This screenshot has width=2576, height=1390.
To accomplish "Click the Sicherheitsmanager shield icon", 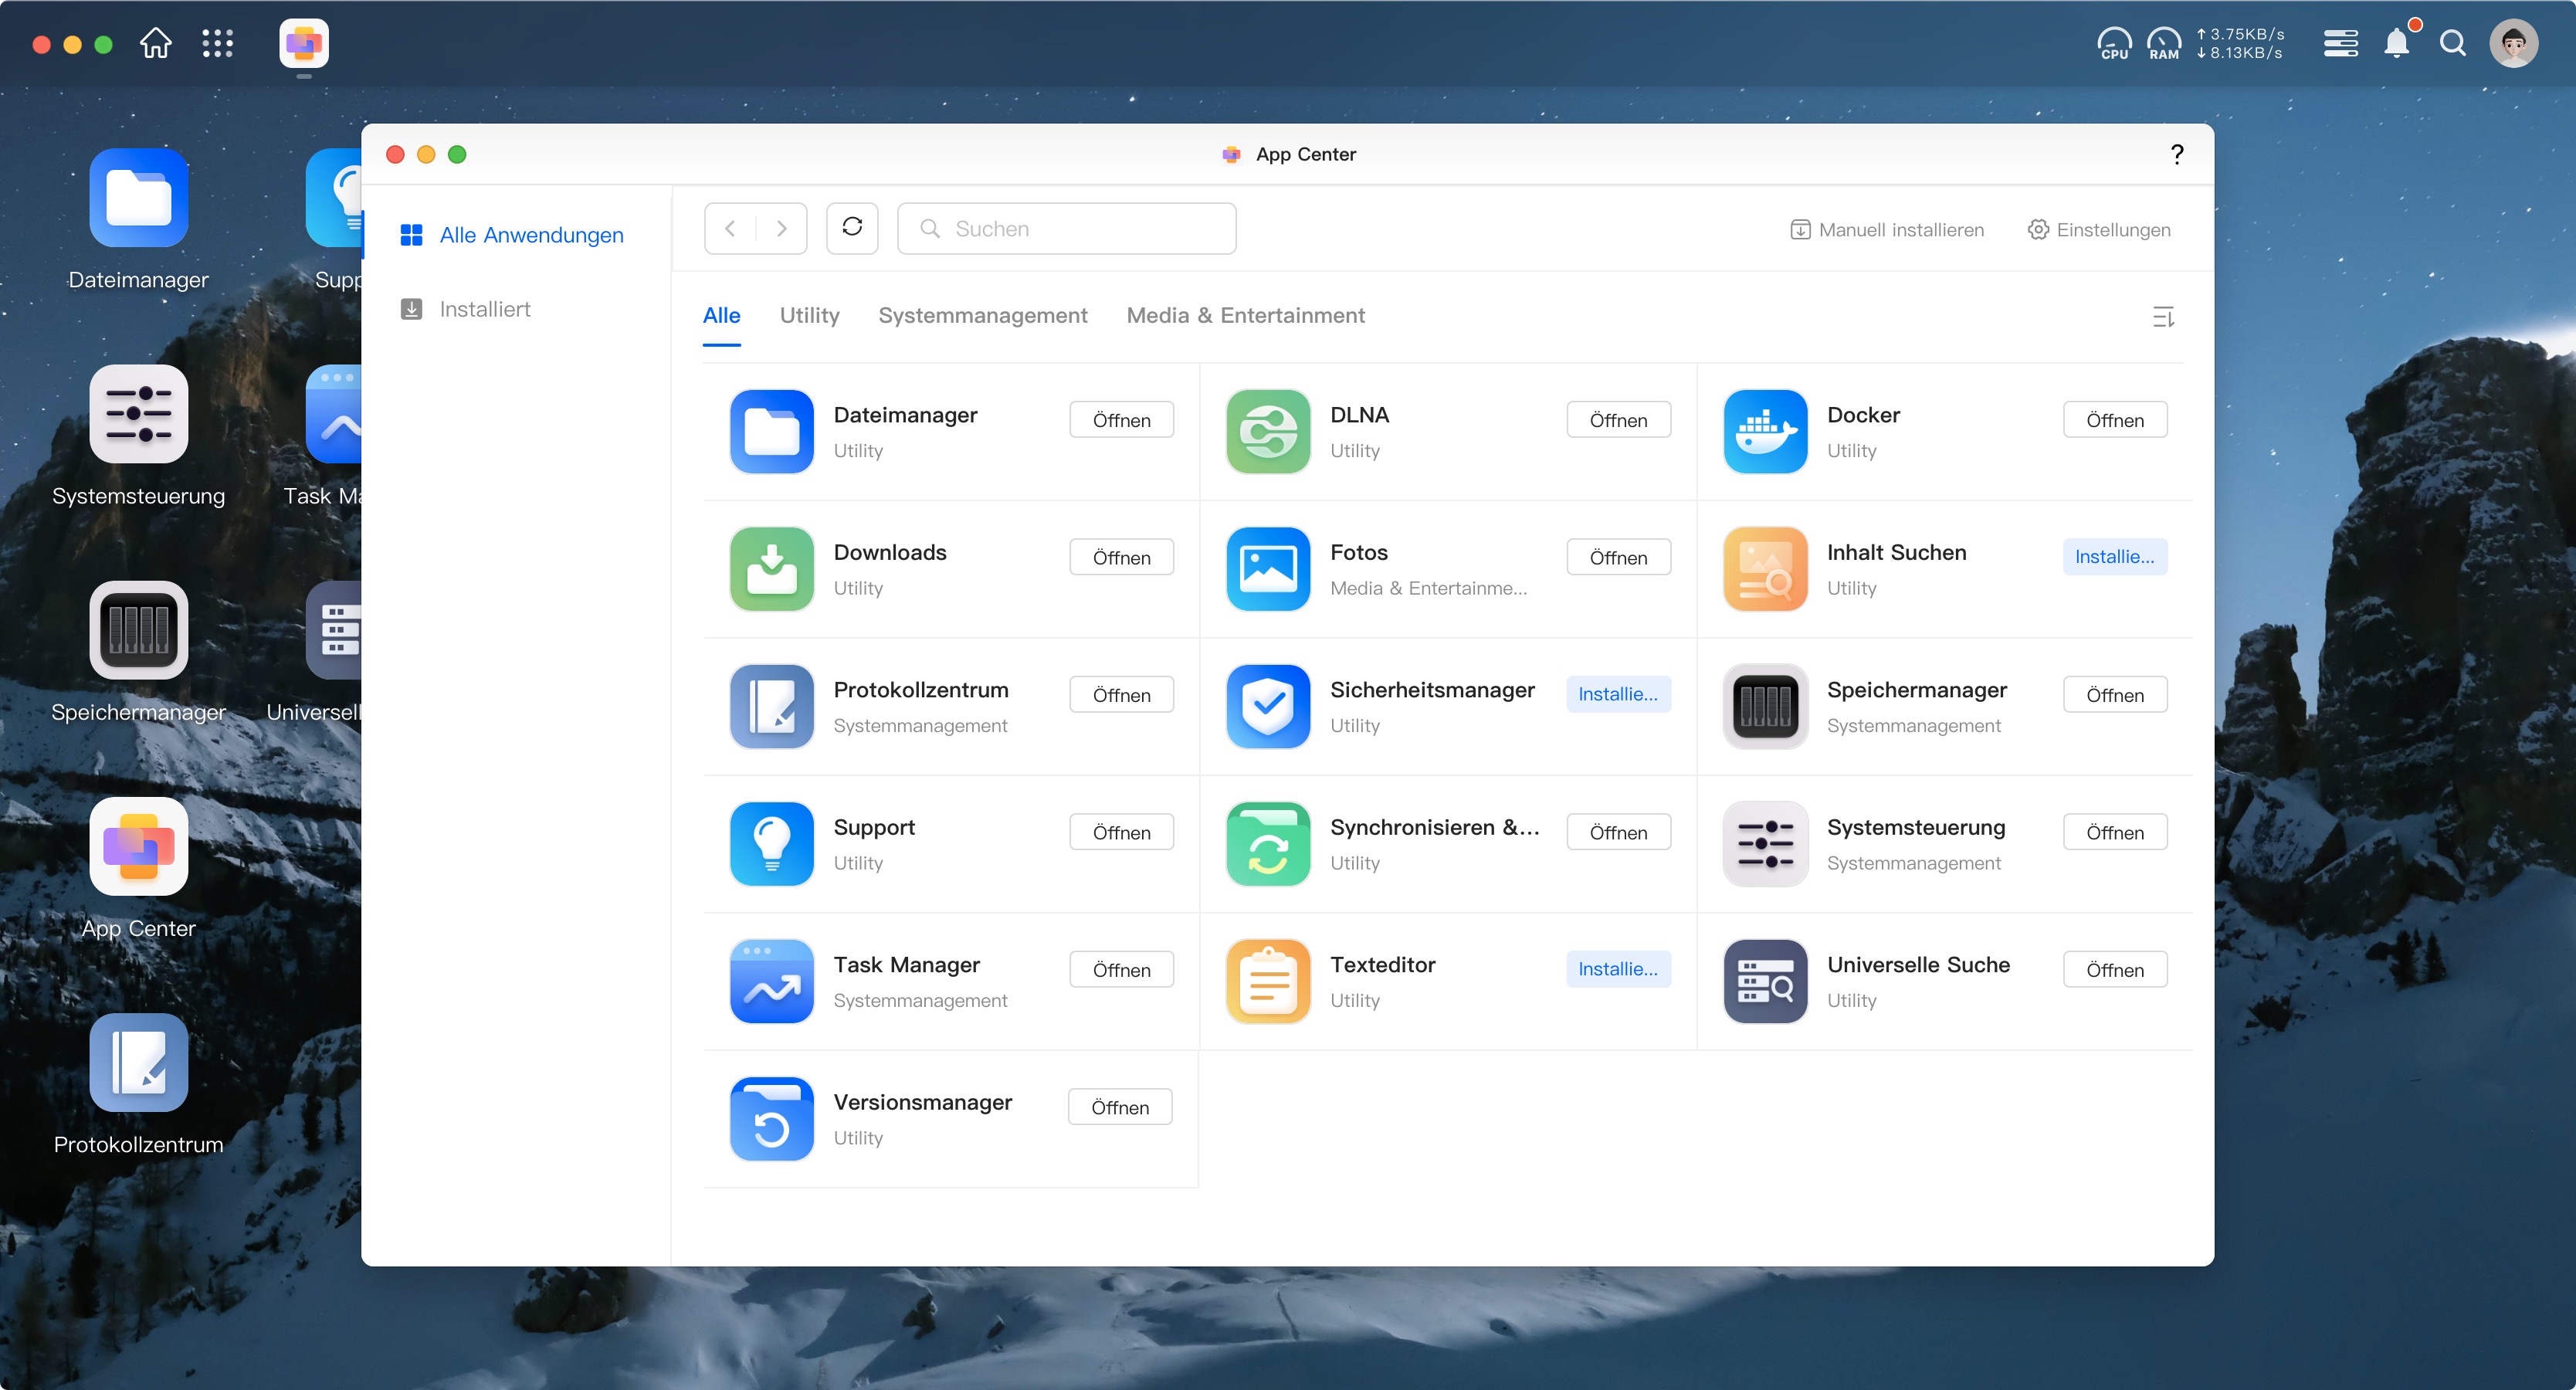I will click(x=1268, y=706).
